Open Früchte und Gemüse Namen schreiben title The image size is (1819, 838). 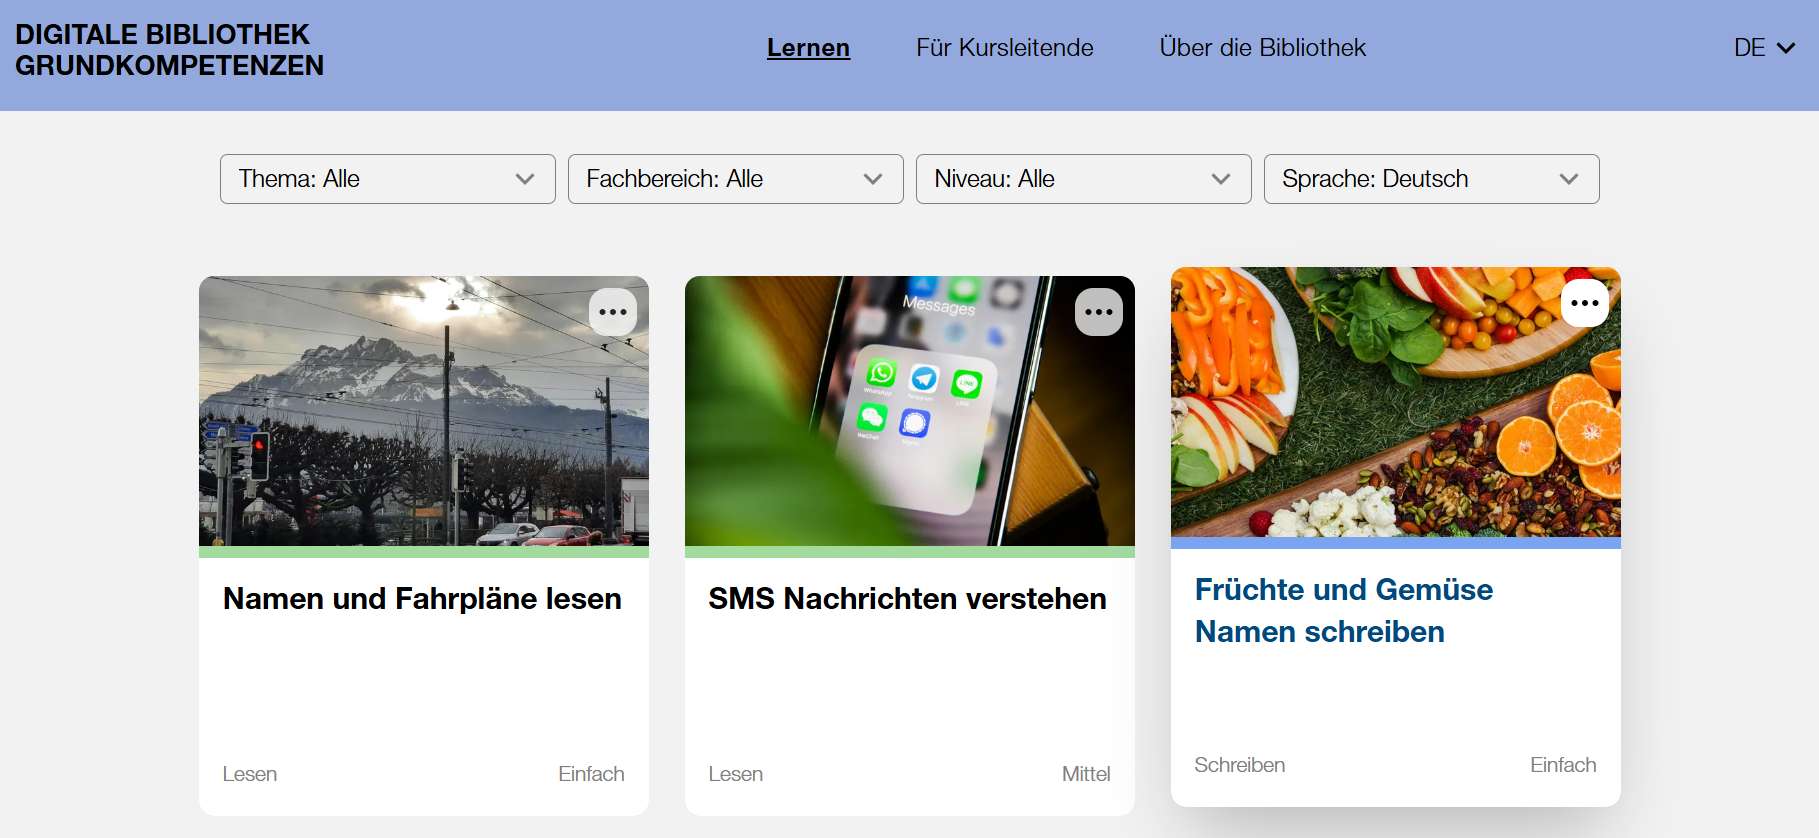point(1343,610)
